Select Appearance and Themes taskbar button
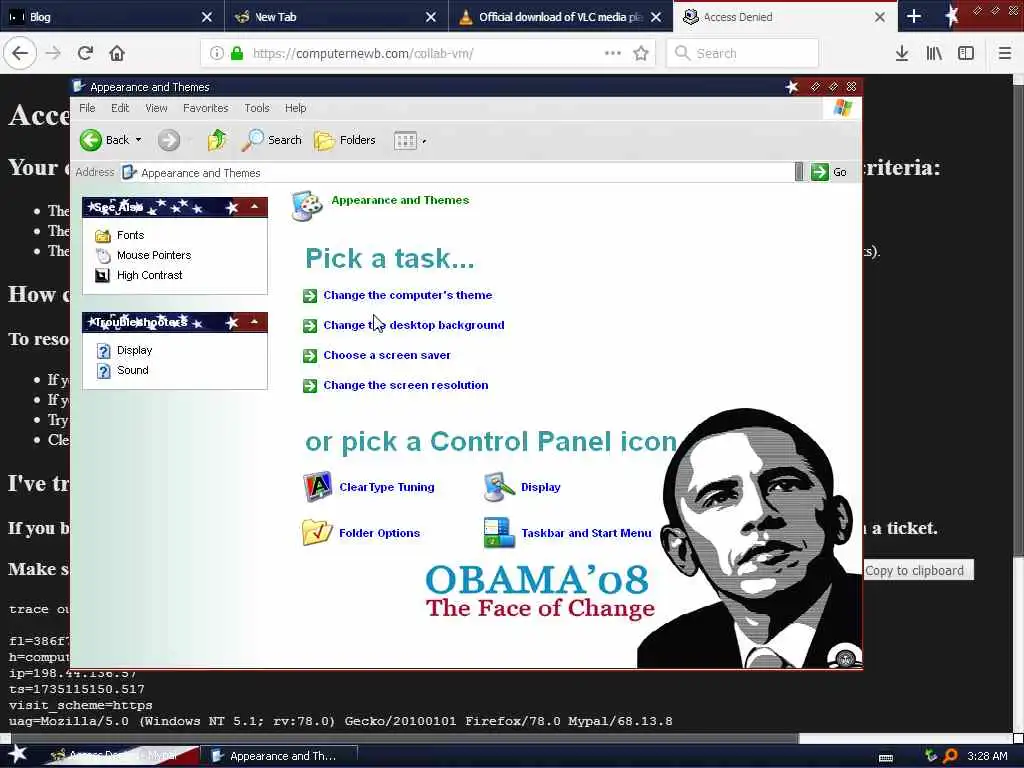 click(279, 756)
